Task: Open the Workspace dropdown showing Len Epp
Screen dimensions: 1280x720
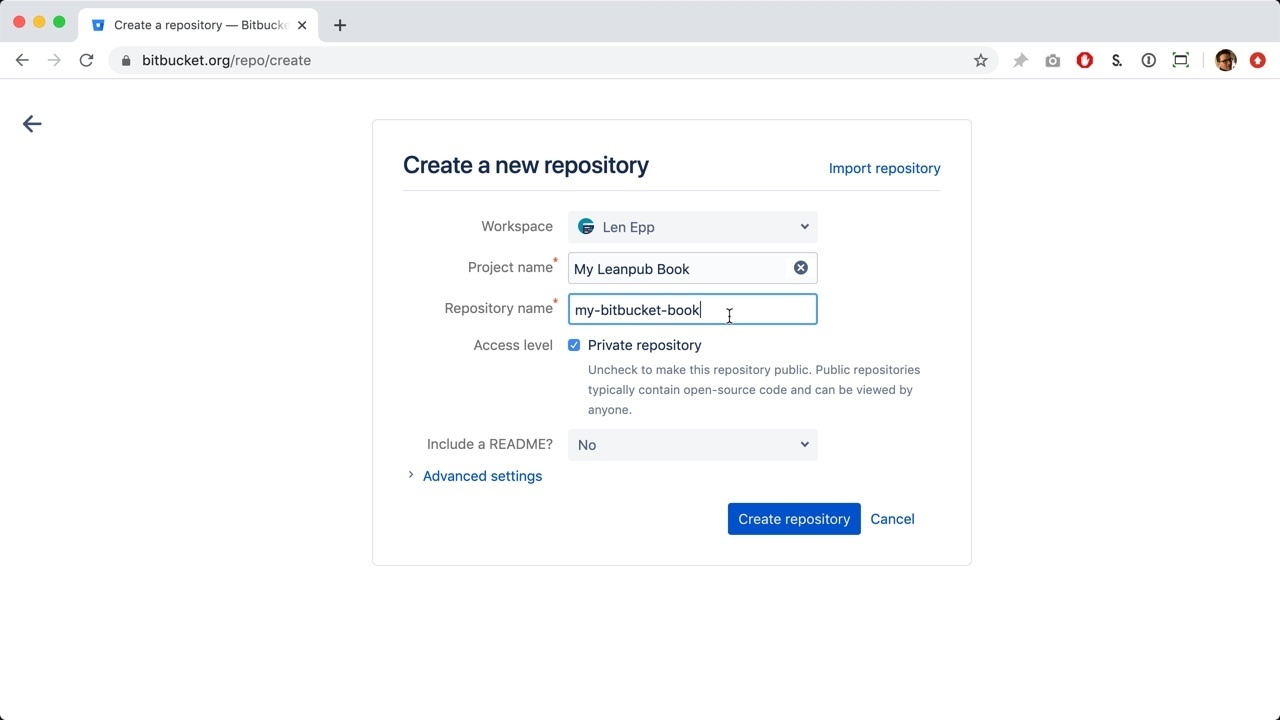Action: tap(692, 227)
